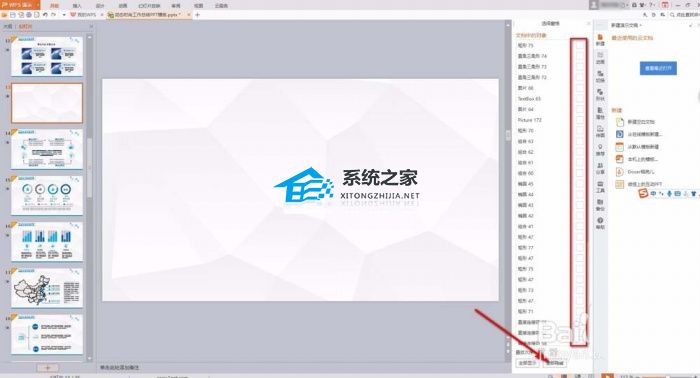Toggle visibility checkbox for 矩形 75

tap(579, 45)
